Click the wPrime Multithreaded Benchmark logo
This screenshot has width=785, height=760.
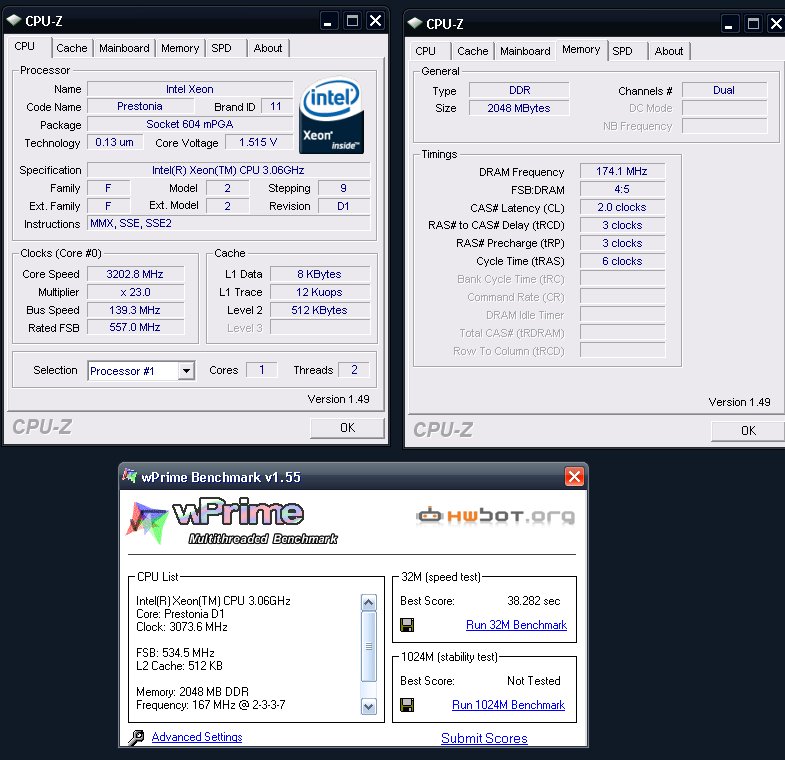(233, 521)
